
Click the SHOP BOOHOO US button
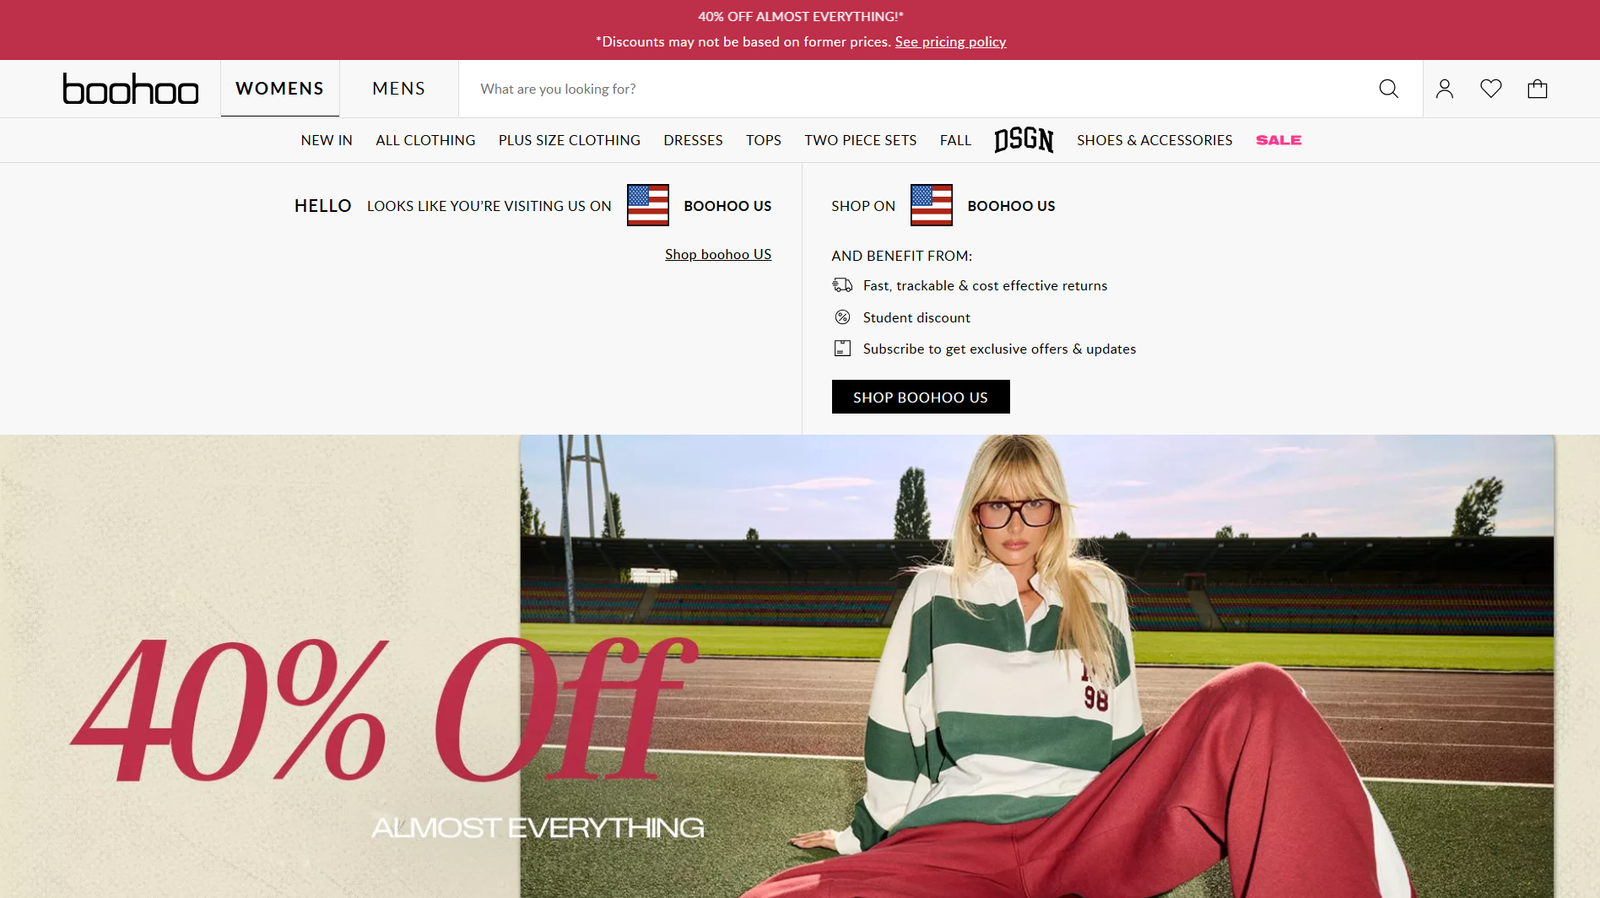pos(920,397)
